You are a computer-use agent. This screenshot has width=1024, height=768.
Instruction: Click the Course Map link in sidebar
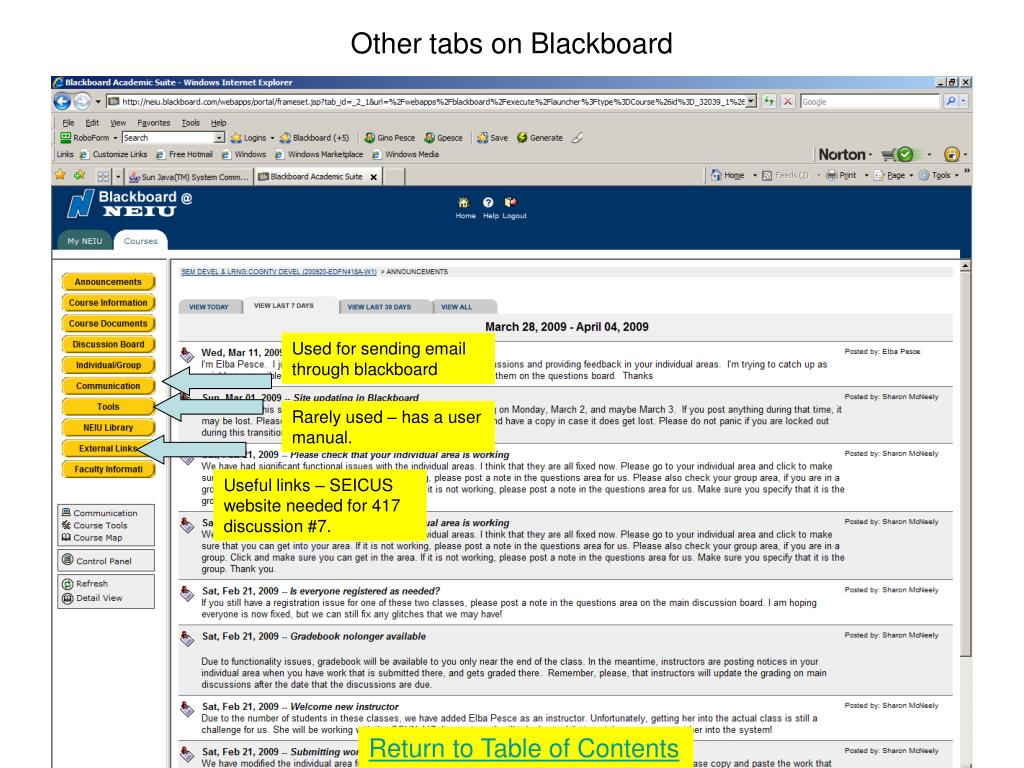[97, 538]
